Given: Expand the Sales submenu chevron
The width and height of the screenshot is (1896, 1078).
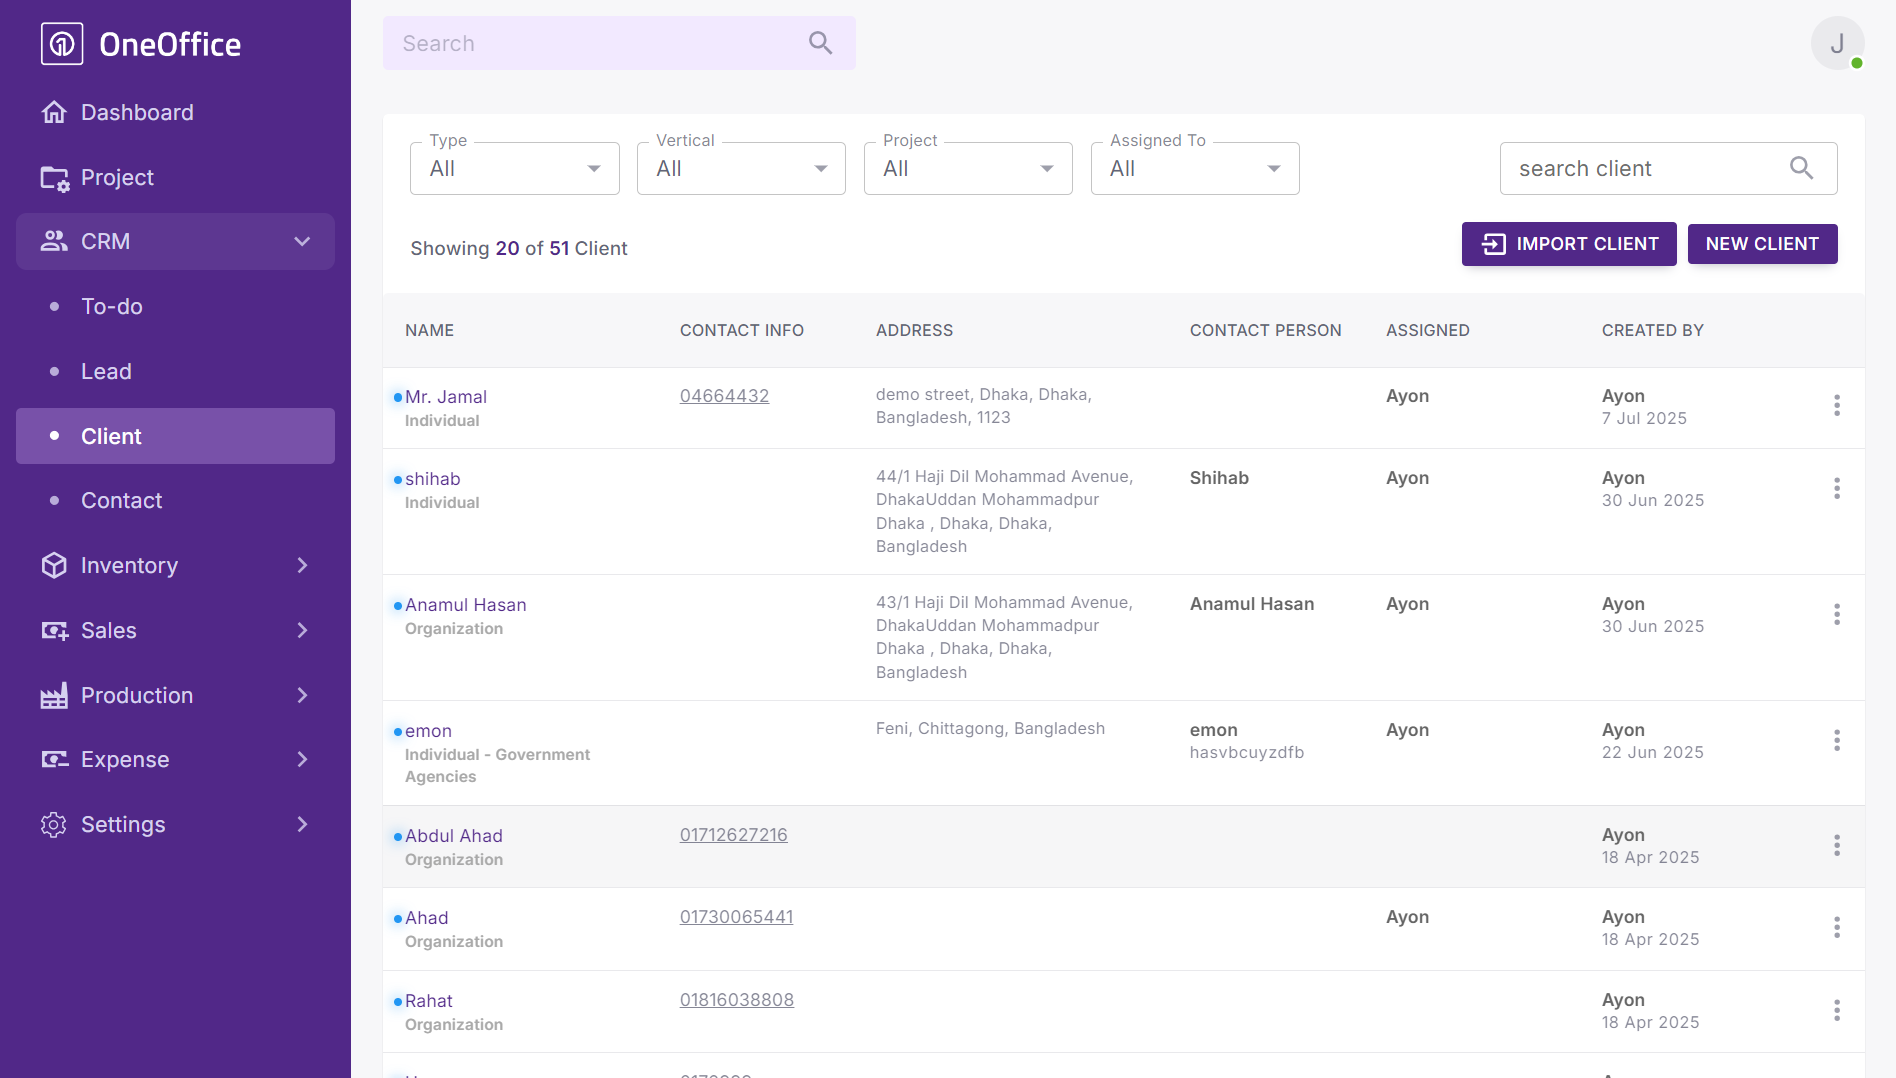Looking at the screenshot, I should [x=302, y=630].
